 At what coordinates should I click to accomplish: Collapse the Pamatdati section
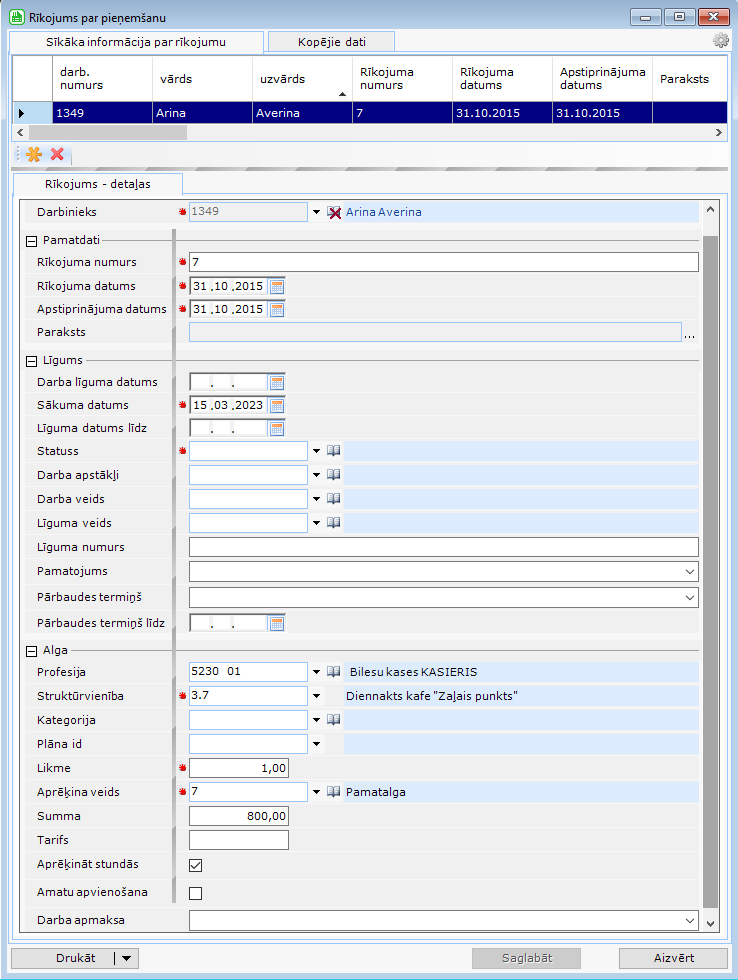[32, 240]
